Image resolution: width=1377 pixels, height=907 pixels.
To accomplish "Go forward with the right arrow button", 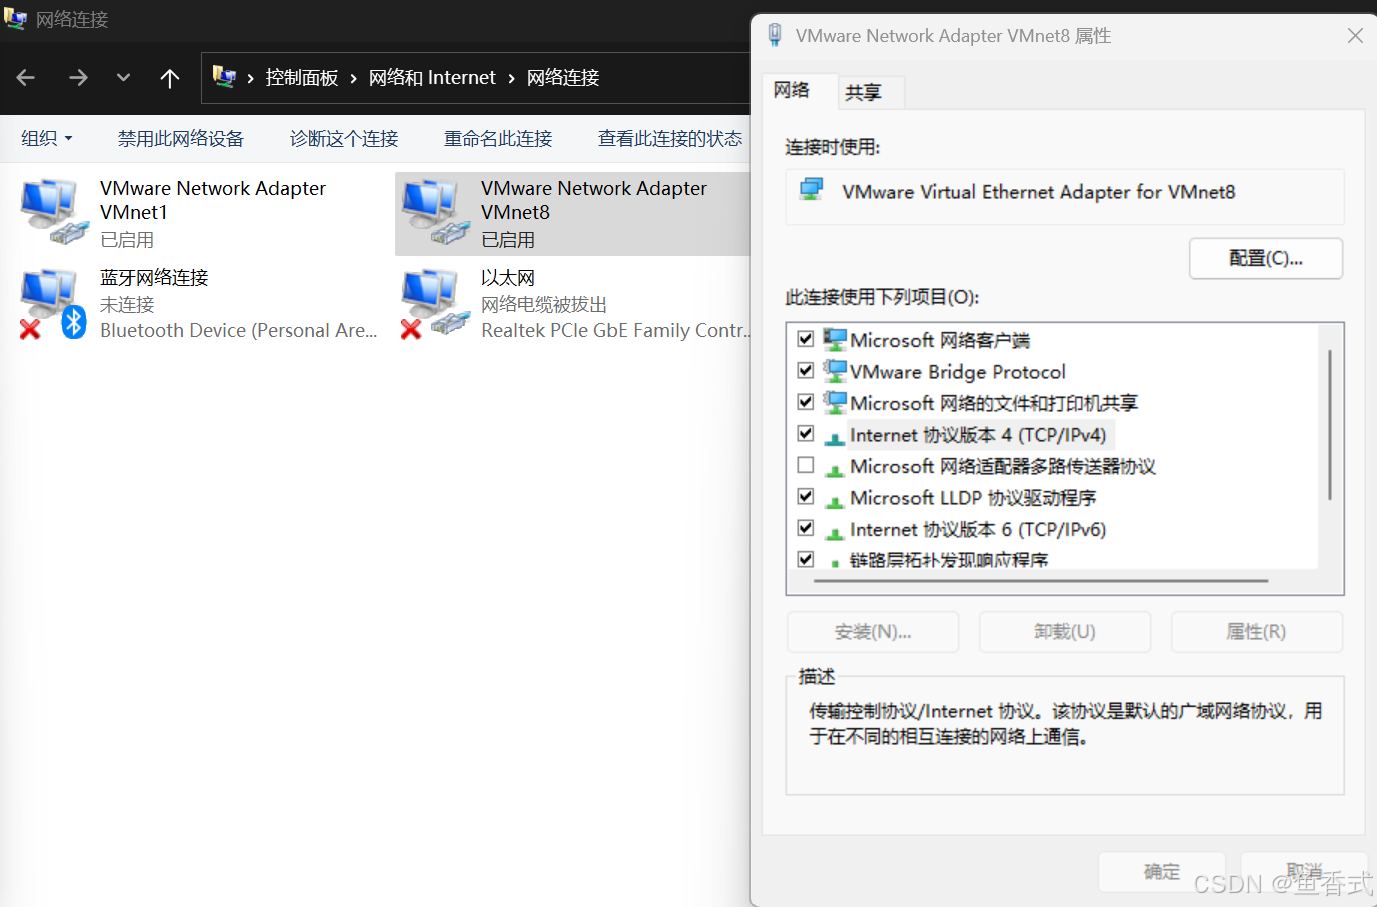I will click(78, 78).
